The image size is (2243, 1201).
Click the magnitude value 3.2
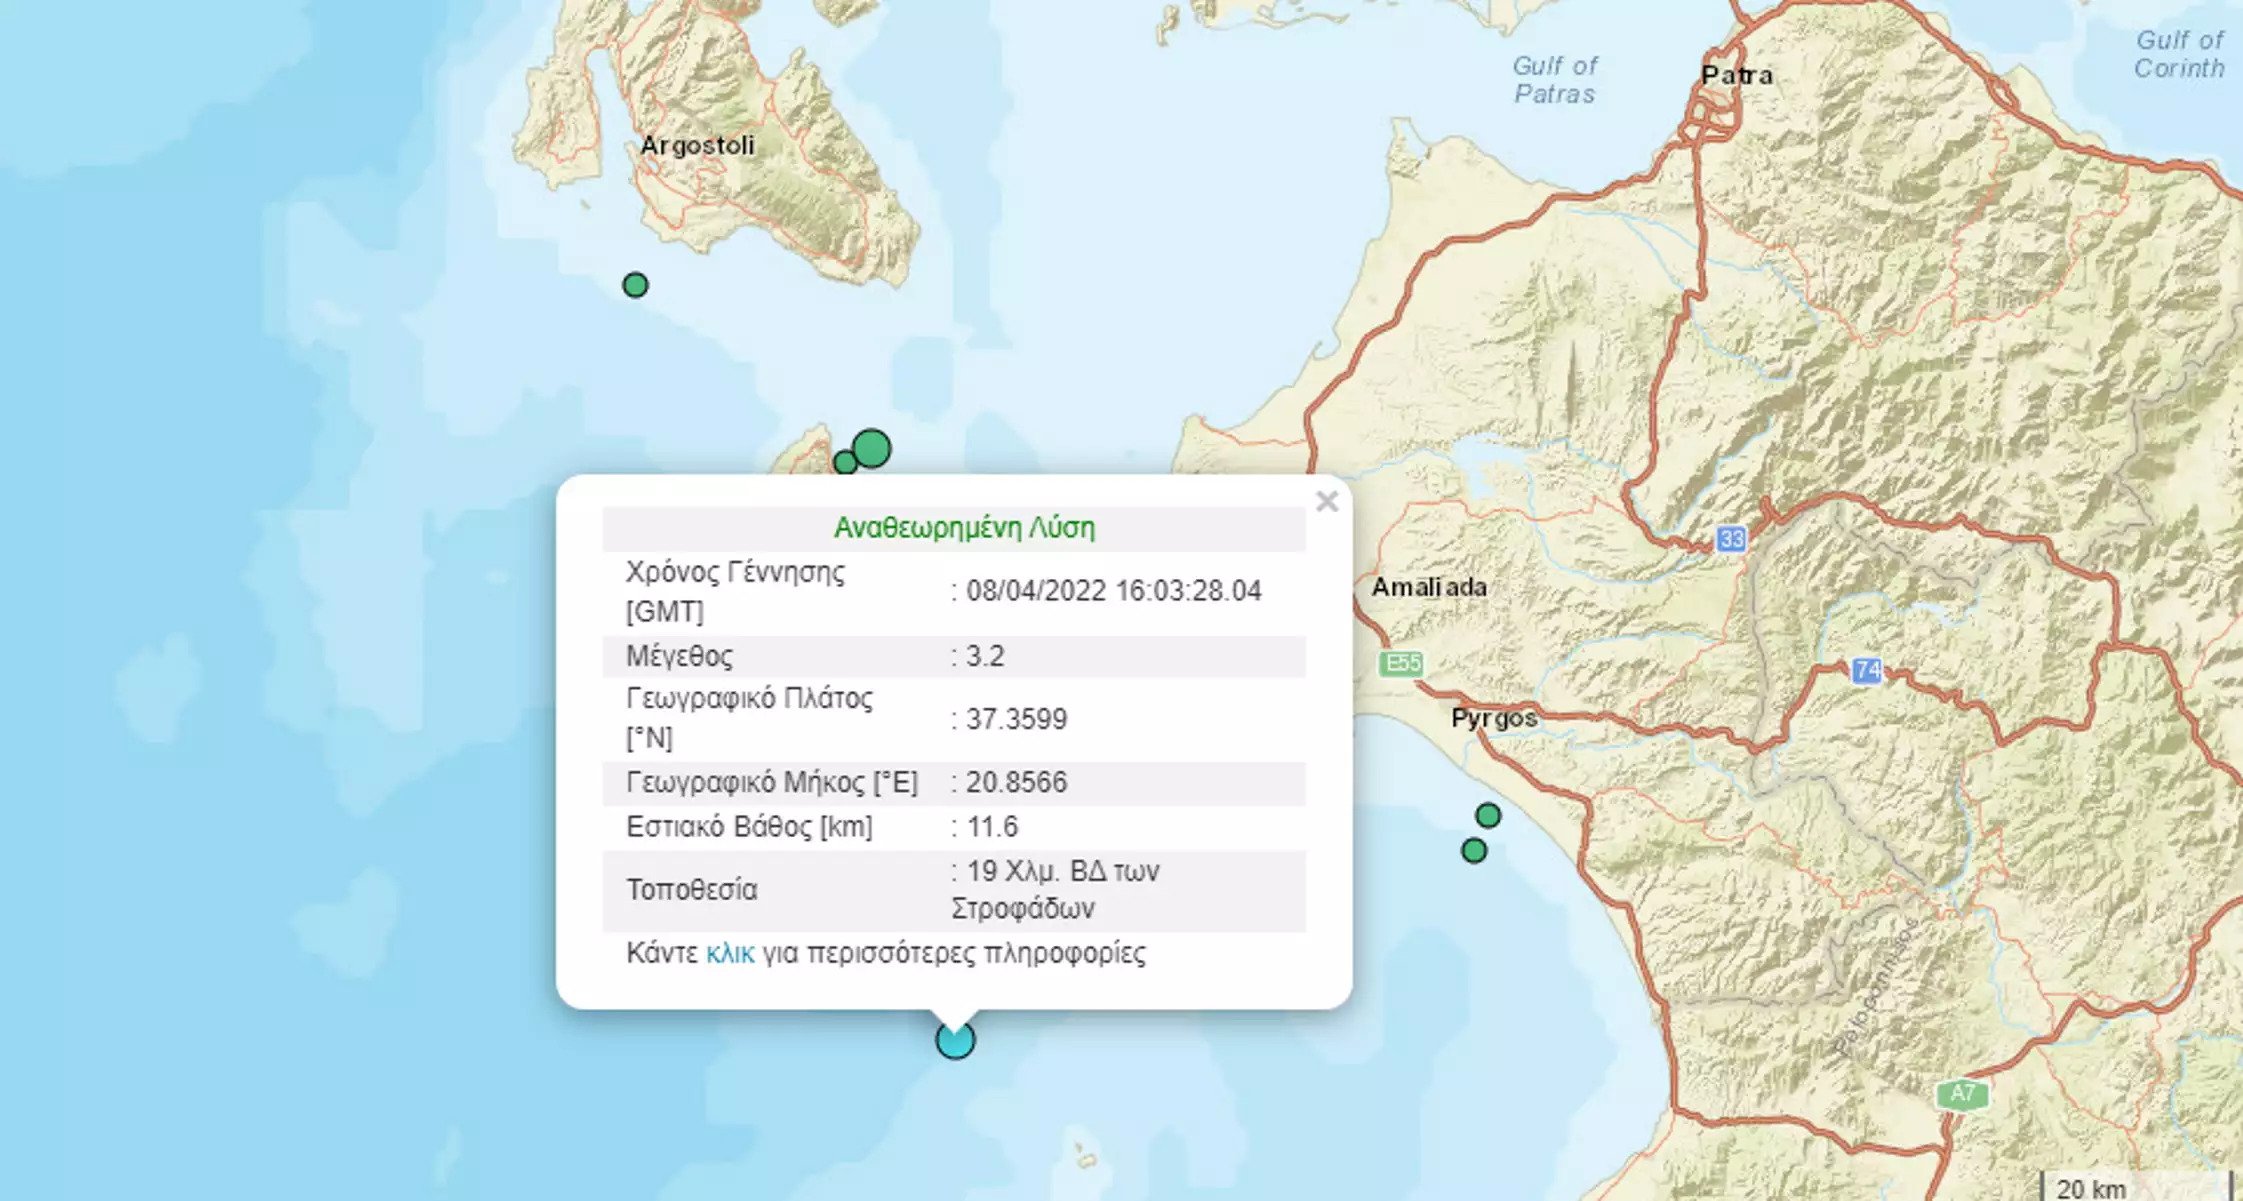click(985, 656)
